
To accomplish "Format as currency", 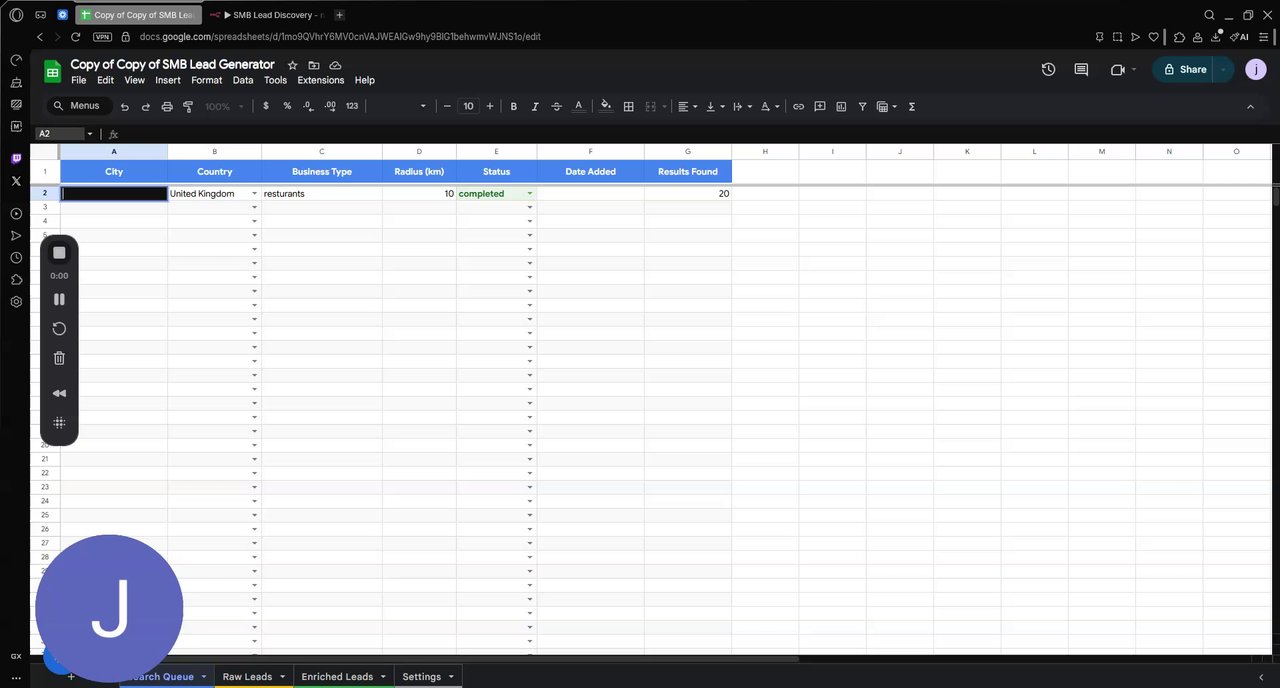I will coord(266,106).
